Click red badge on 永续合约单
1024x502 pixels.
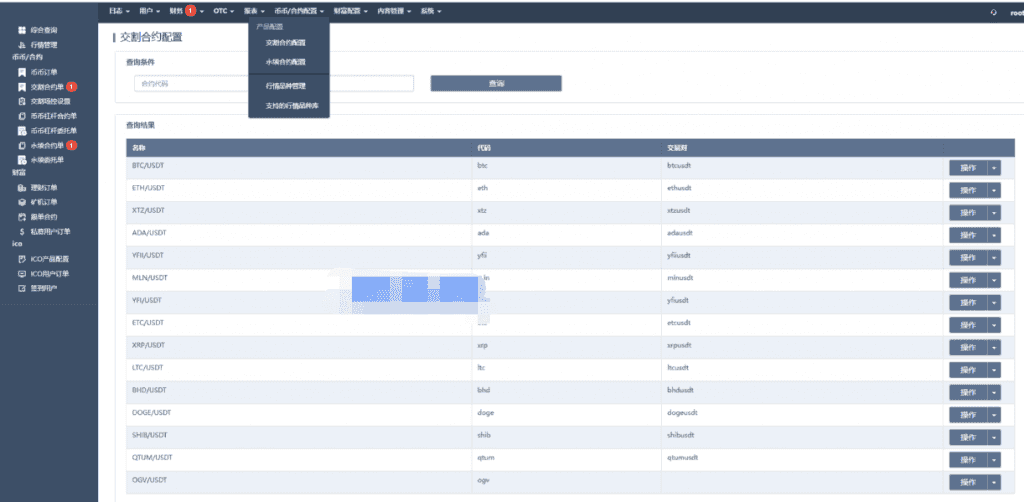(71, 146)
